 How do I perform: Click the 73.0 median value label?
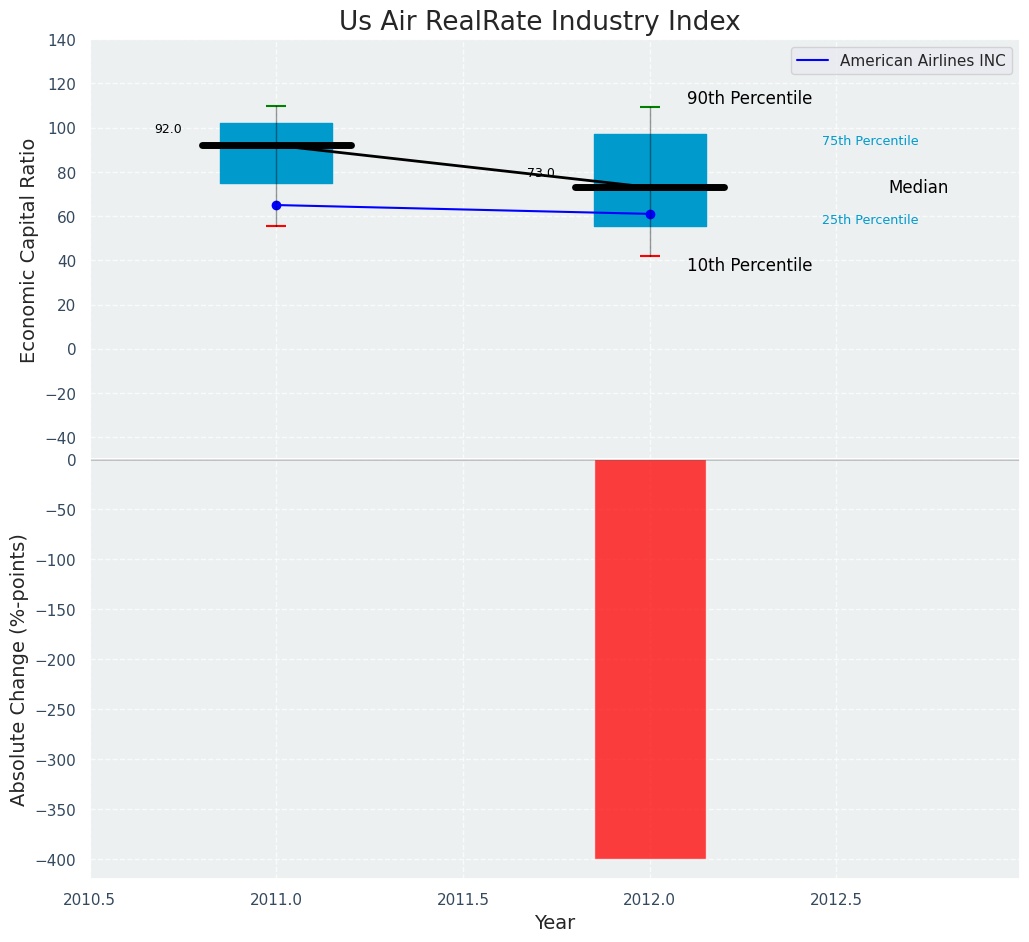(540, 173)
